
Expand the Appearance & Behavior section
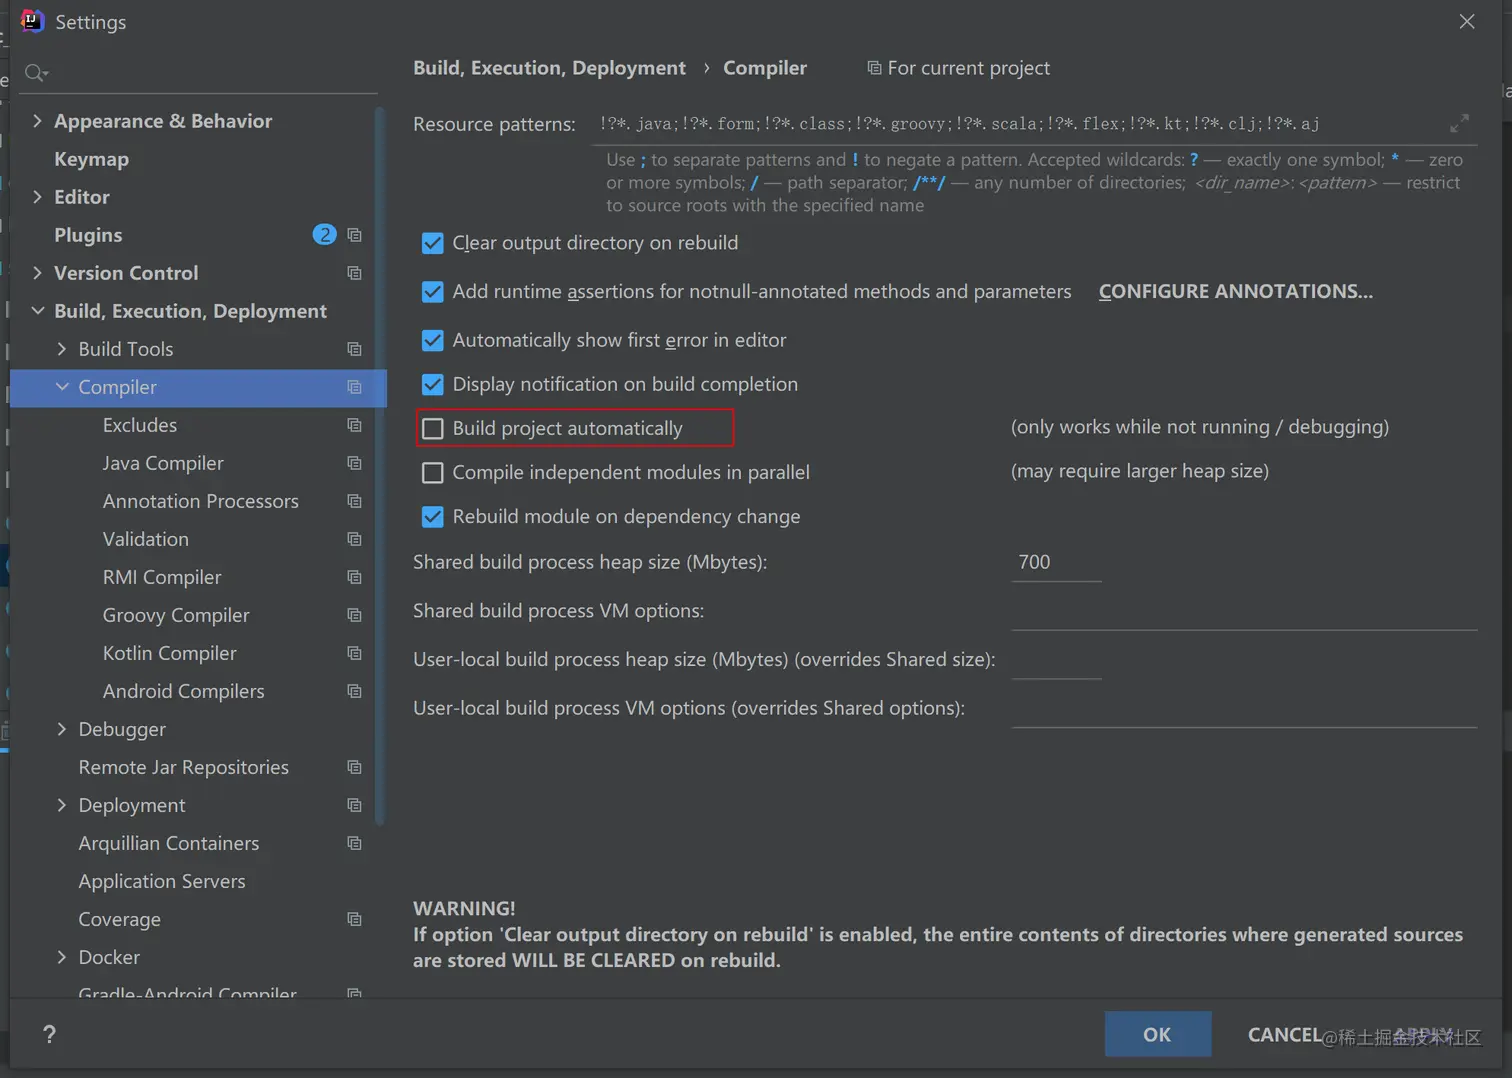(x=37, y=121)
